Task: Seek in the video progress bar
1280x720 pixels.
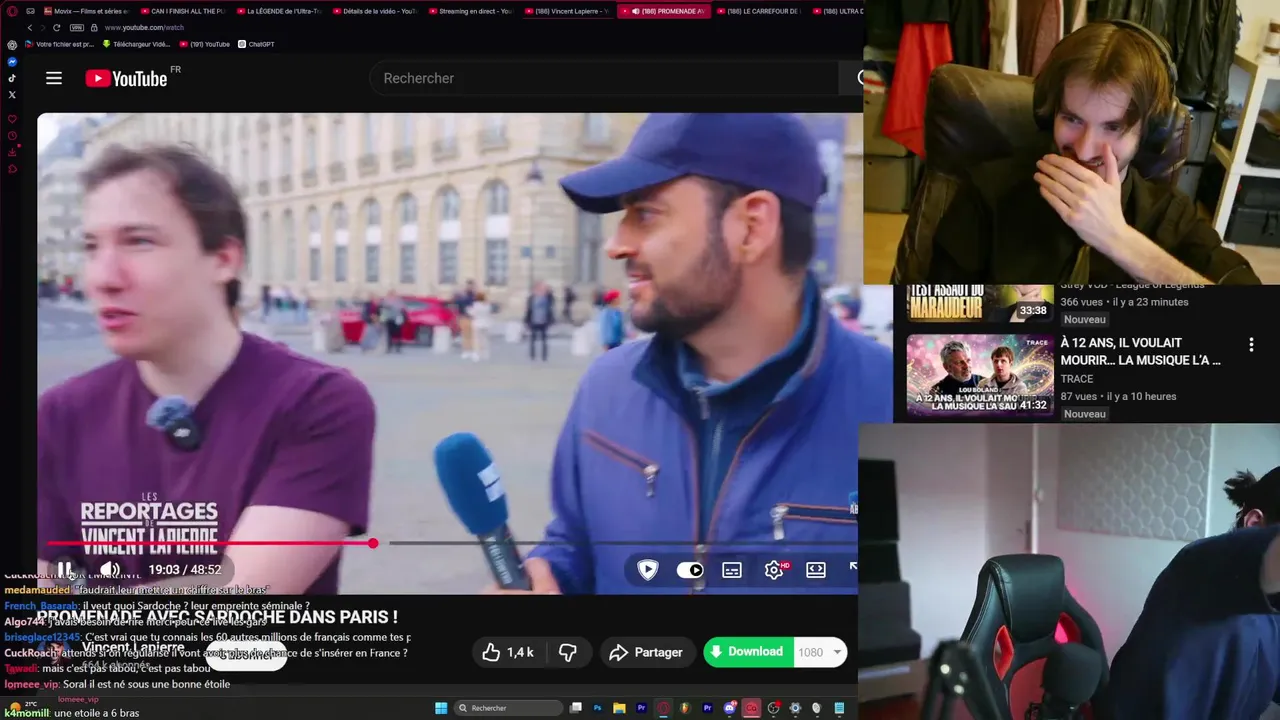Action: tap(452, 543)
